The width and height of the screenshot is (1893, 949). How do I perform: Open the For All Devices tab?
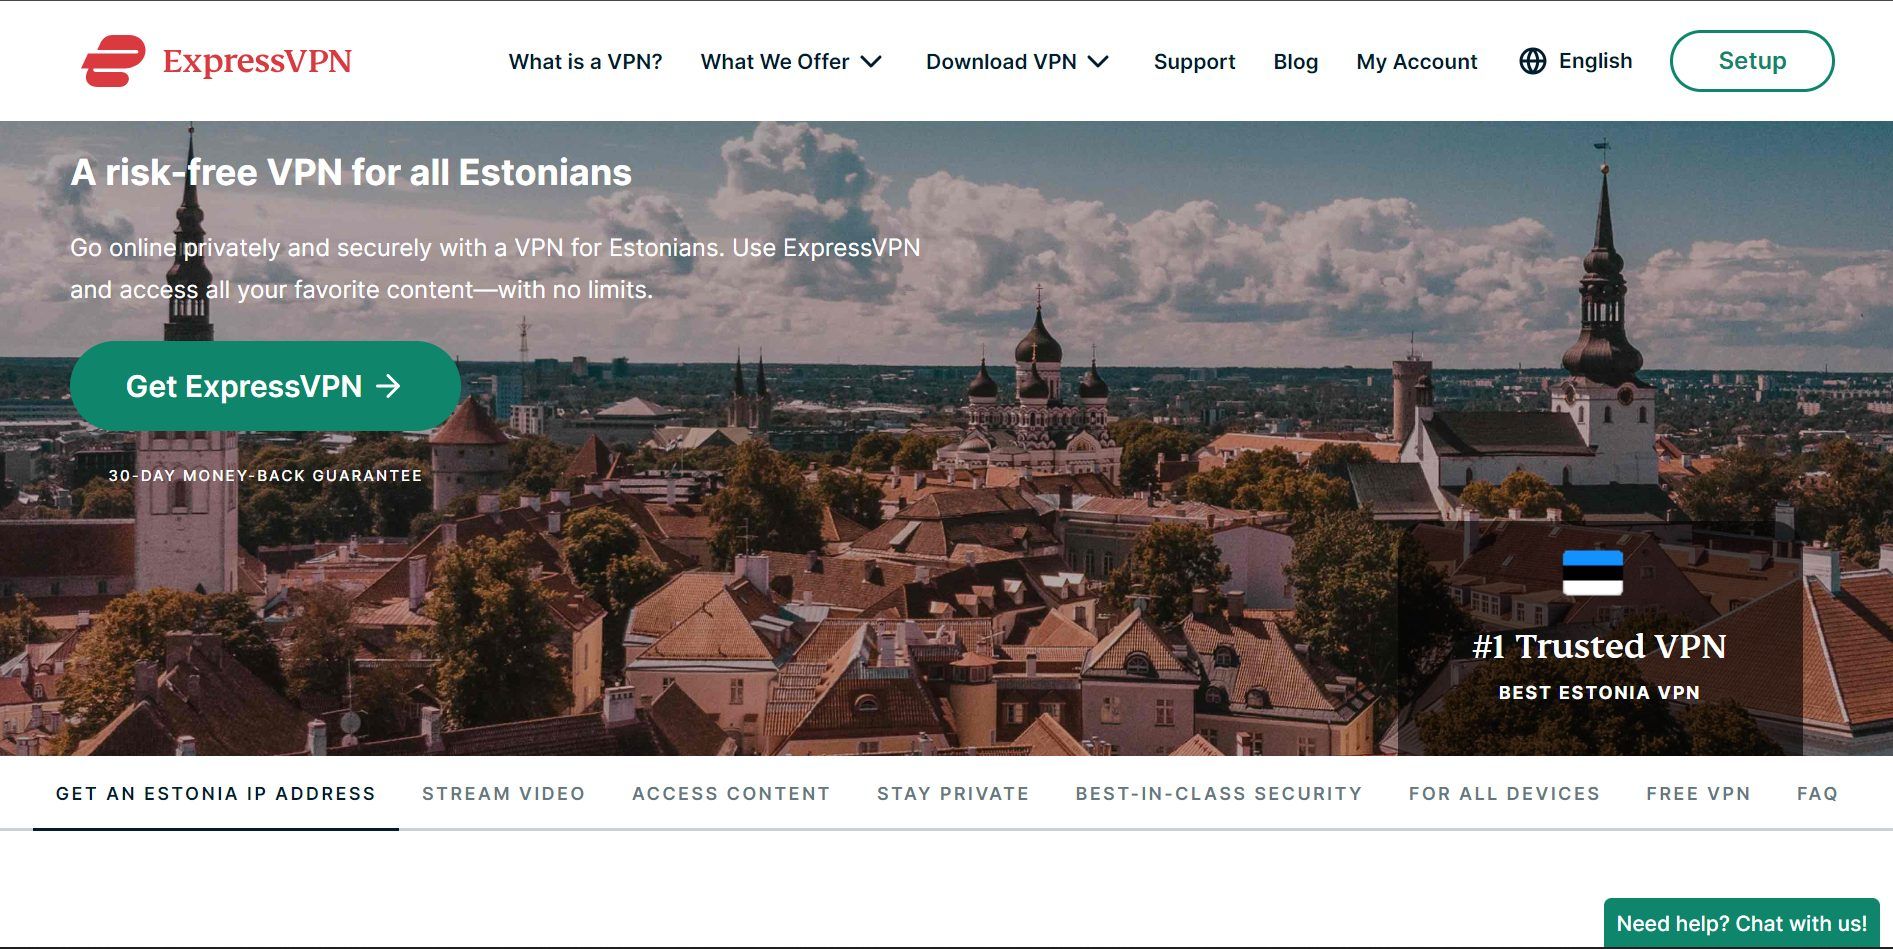1504,794
